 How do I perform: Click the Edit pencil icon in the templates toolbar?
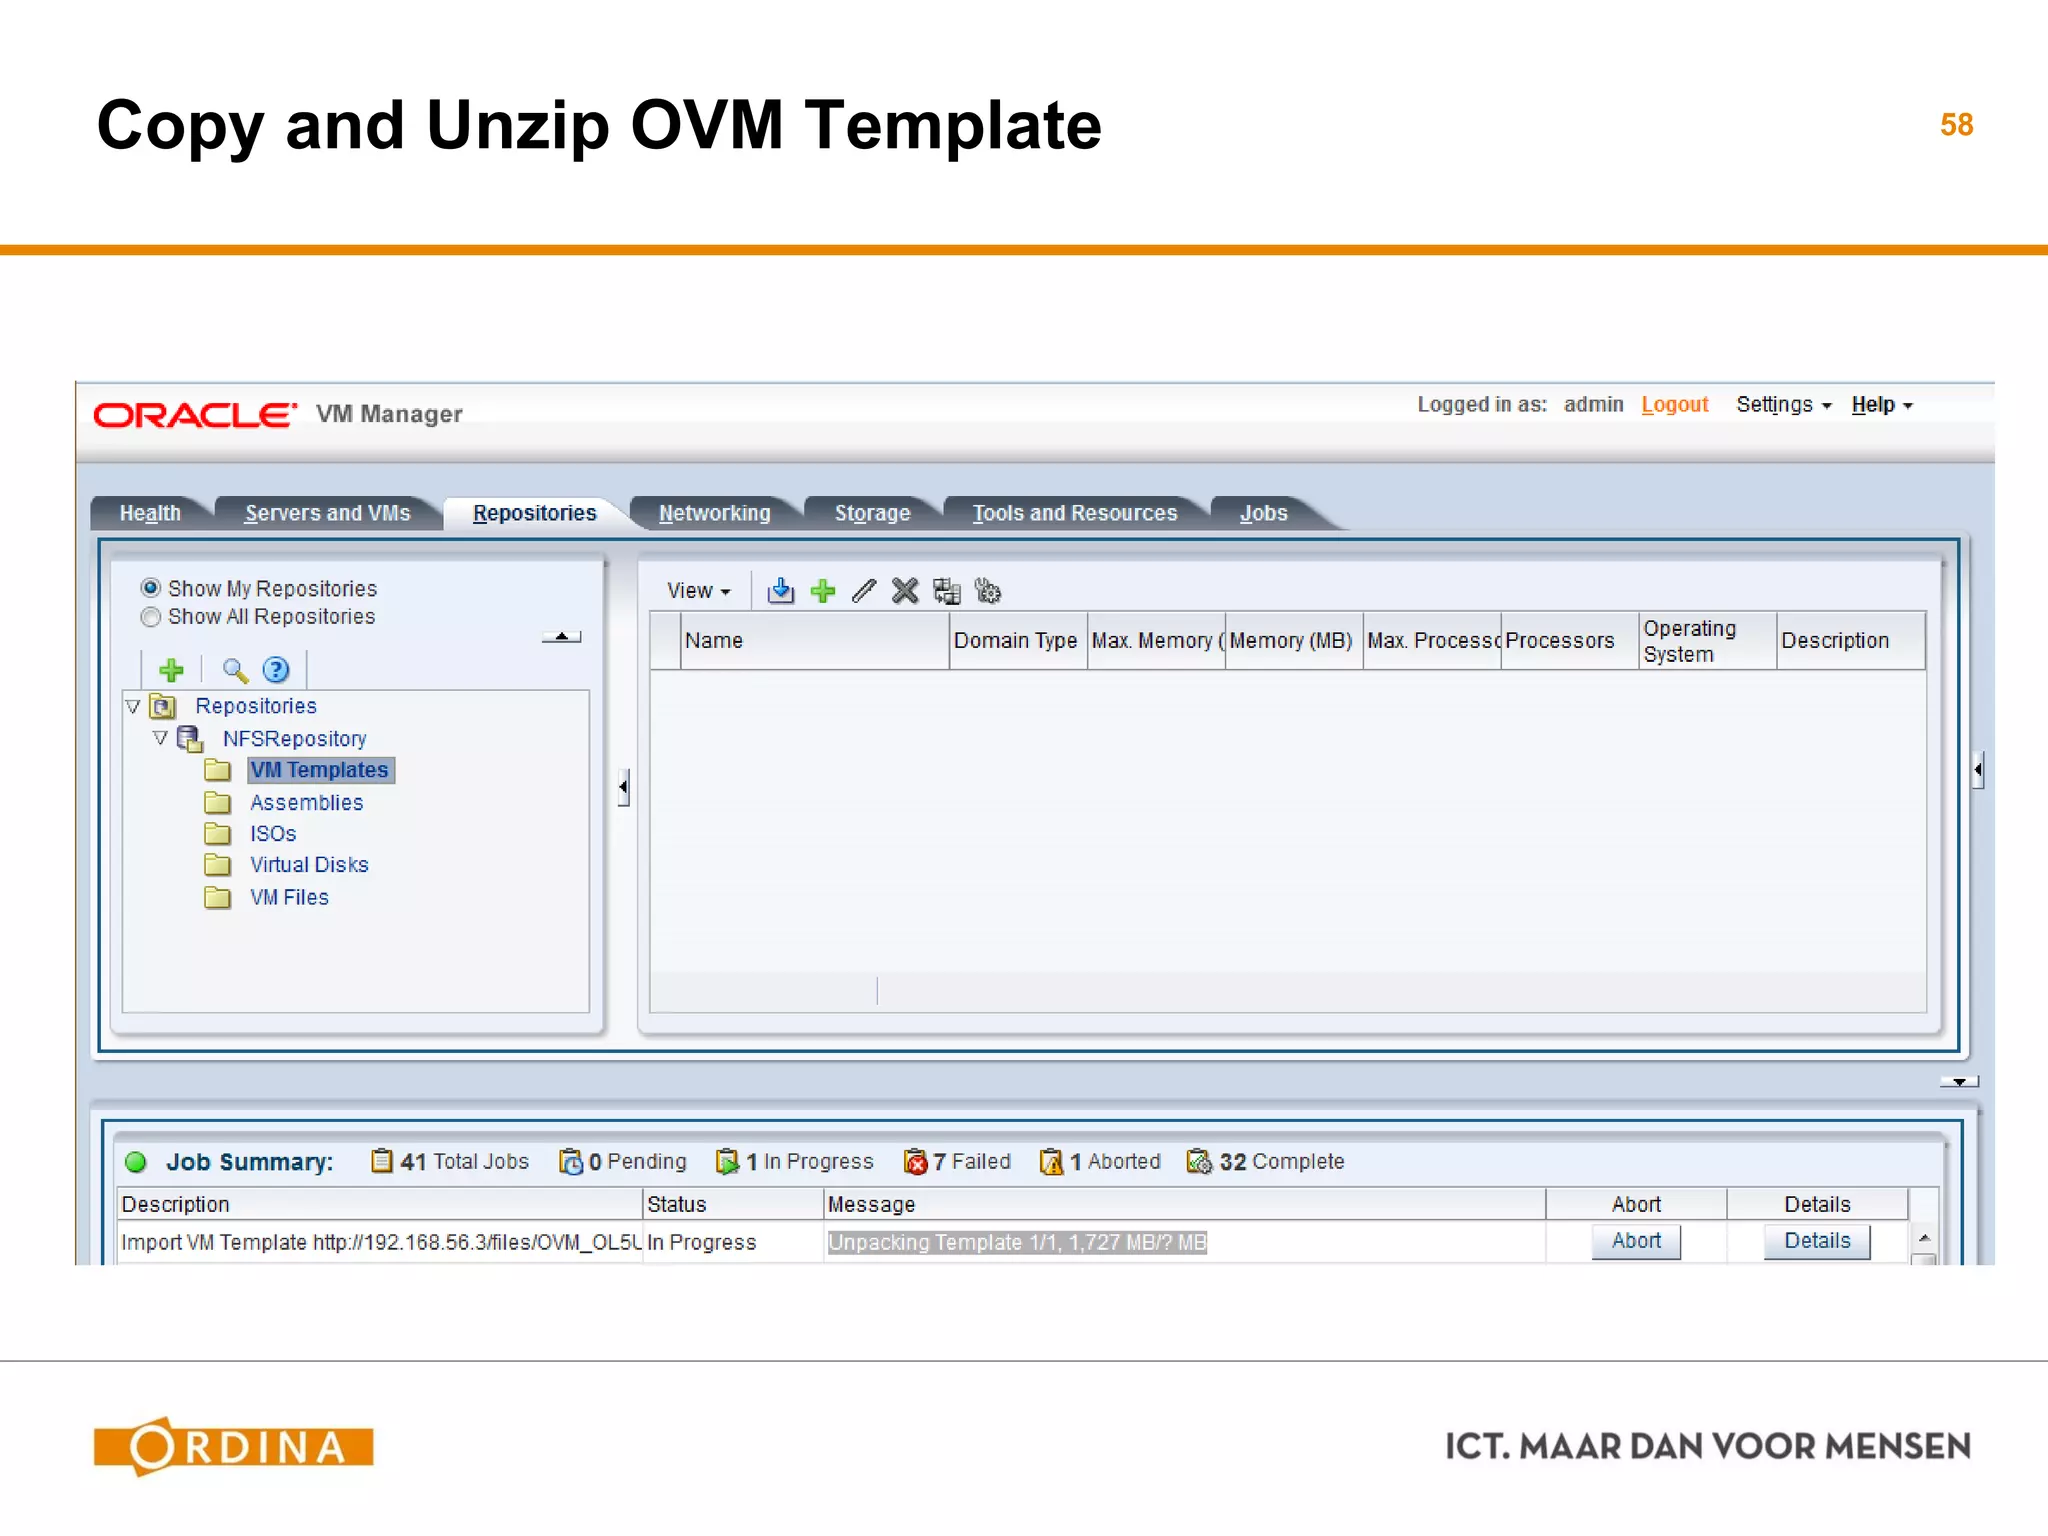[x=864, y=591]
